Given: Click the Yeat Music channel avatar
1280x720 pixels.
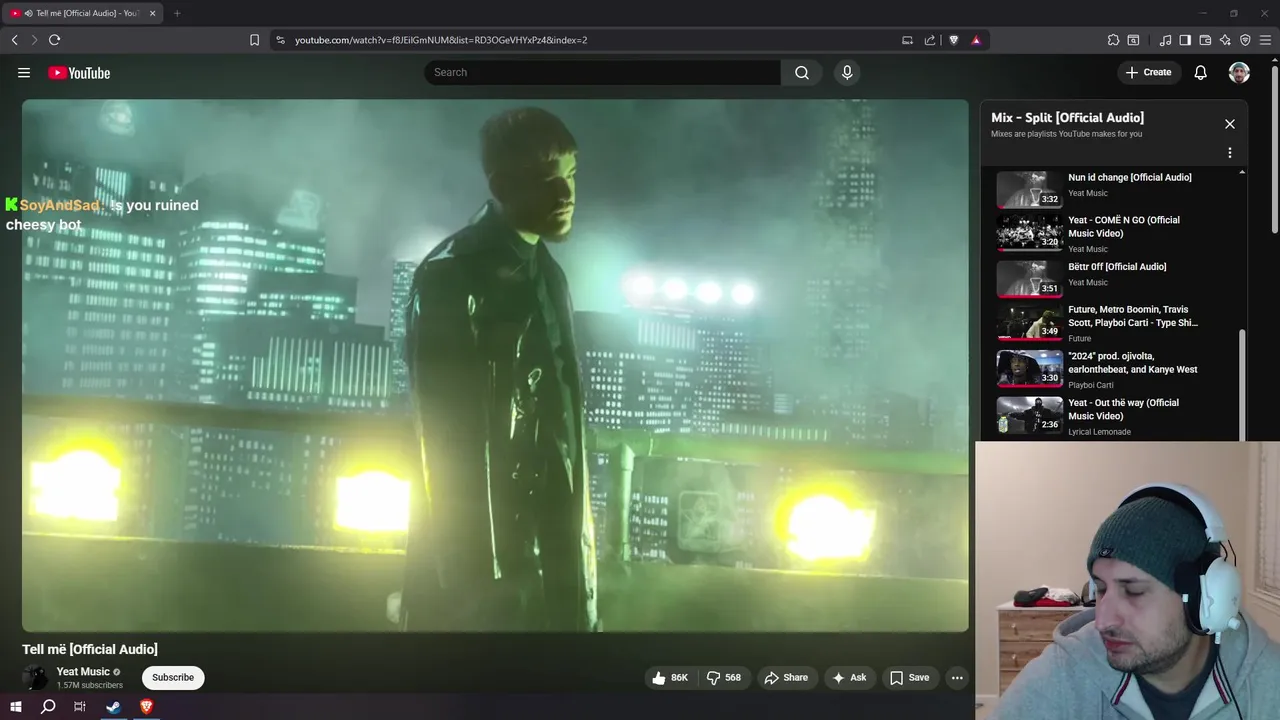Looking at the screenshot, I should point(35,677).
